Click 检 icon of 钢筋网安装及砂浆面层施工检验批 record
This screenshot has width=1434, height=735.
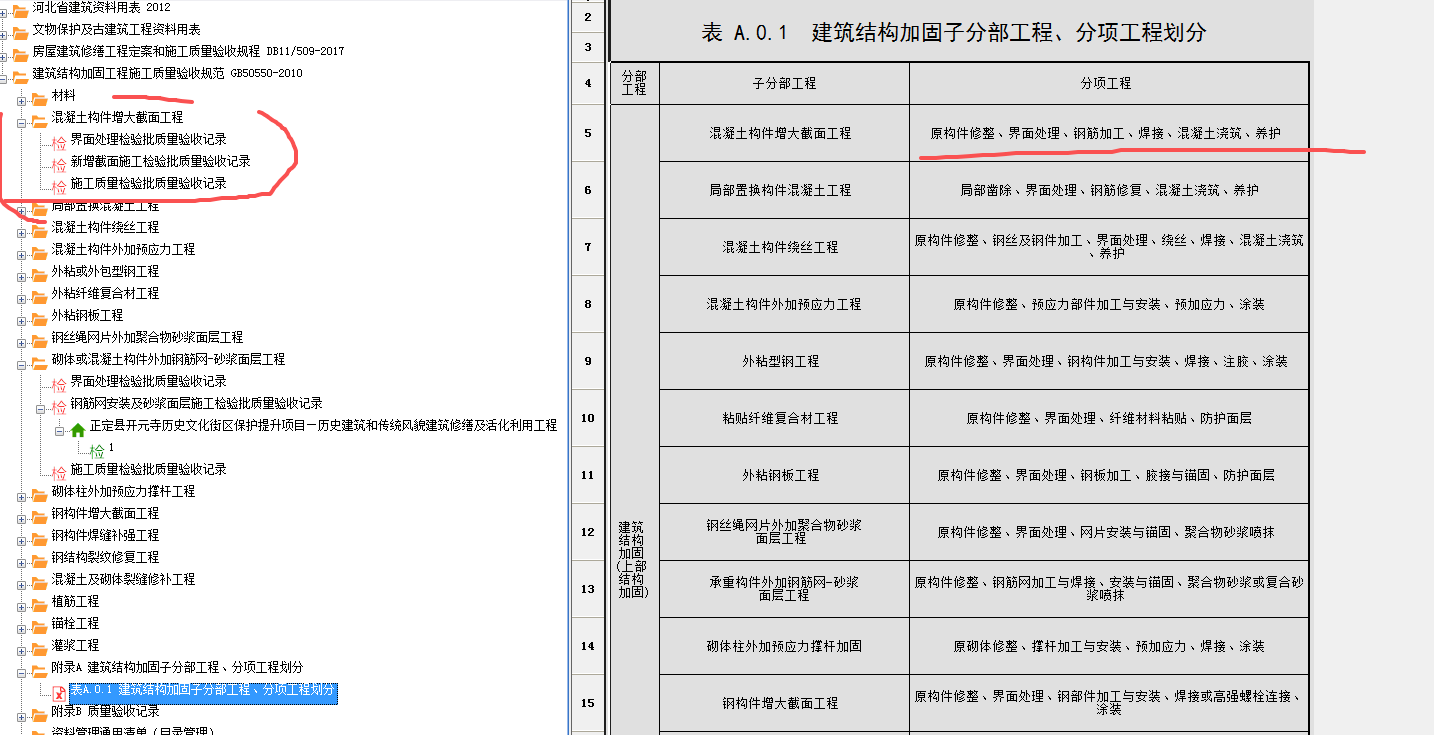click(59, 405)
